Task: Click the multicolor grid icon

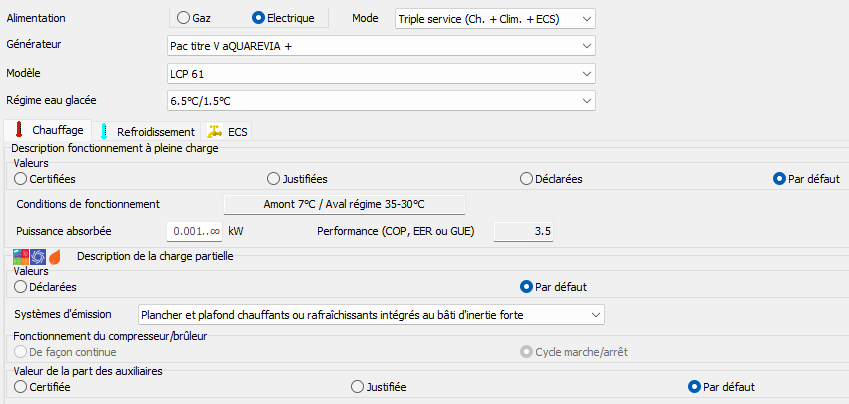Action: pos(22,257)
